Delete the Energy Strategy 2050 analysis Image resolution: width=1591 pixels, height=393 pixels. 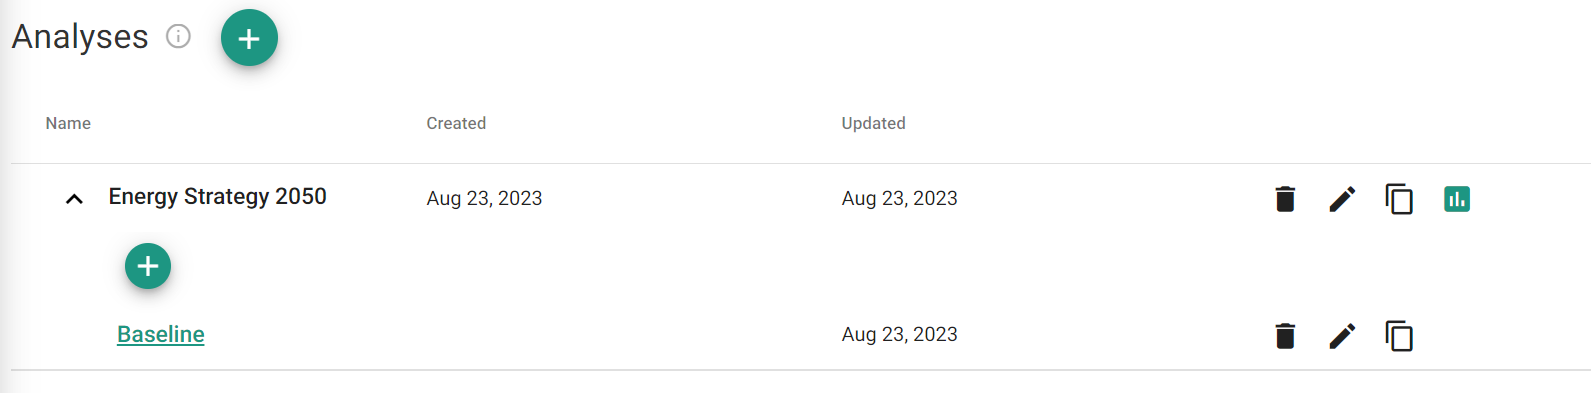coord(1285,199)
